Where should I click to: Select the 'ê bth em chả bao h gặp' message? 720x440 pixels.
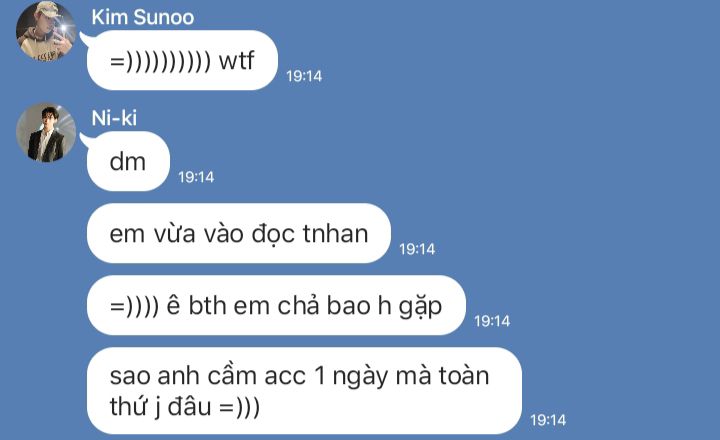pos(276,305)
